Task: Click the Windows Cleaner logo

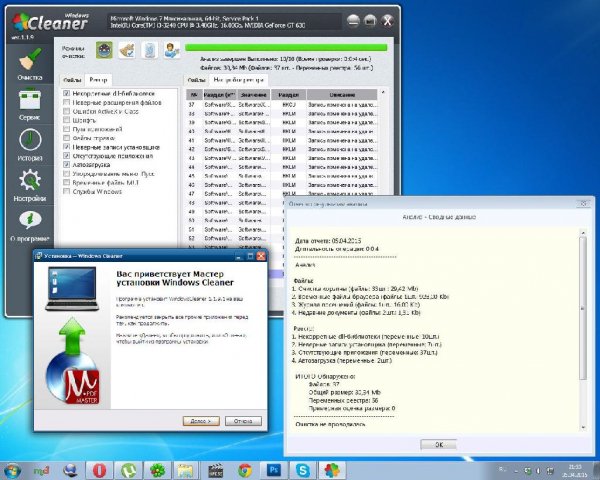Action: 51,22
